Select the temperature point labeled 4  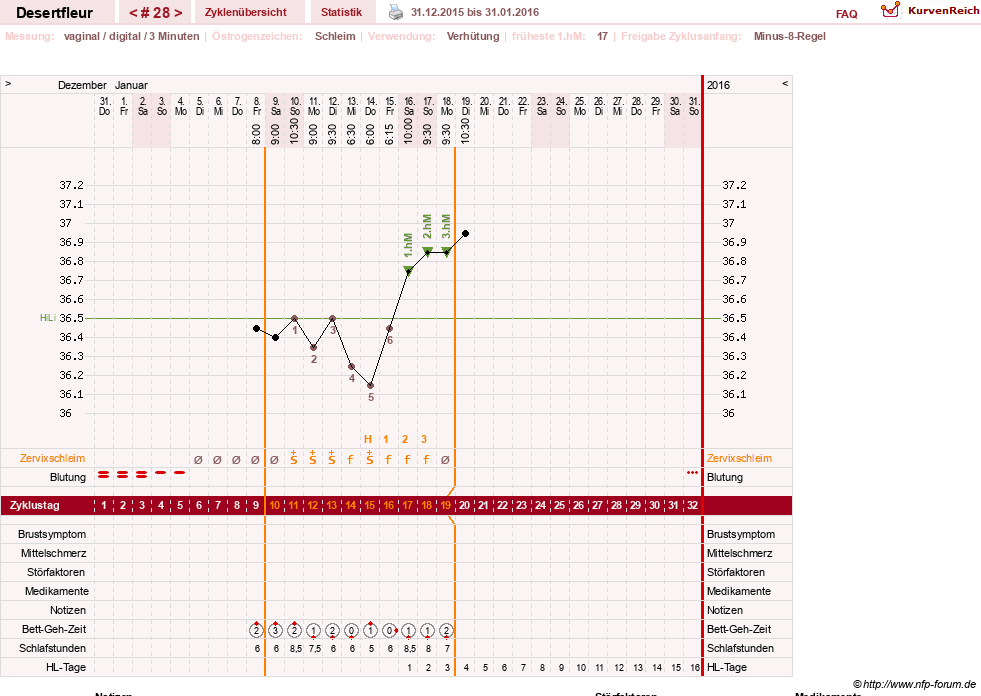tap(352, 366)
